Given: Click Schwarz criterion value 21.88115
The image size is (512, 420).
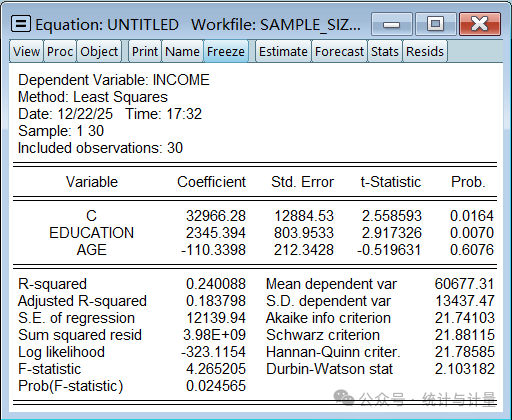Looking at the screenshot, I should coord(465,335).
